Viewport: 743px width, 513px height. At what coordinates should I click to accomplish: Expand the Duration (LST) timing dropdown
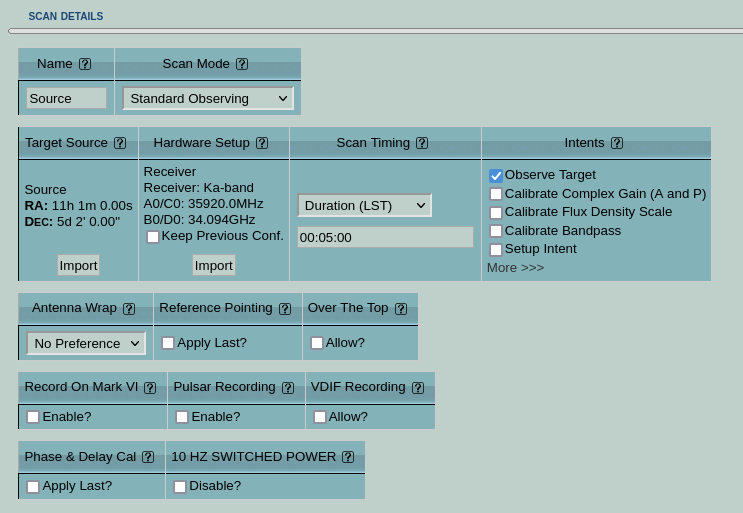pyautogui.click(x=364, y=205)
